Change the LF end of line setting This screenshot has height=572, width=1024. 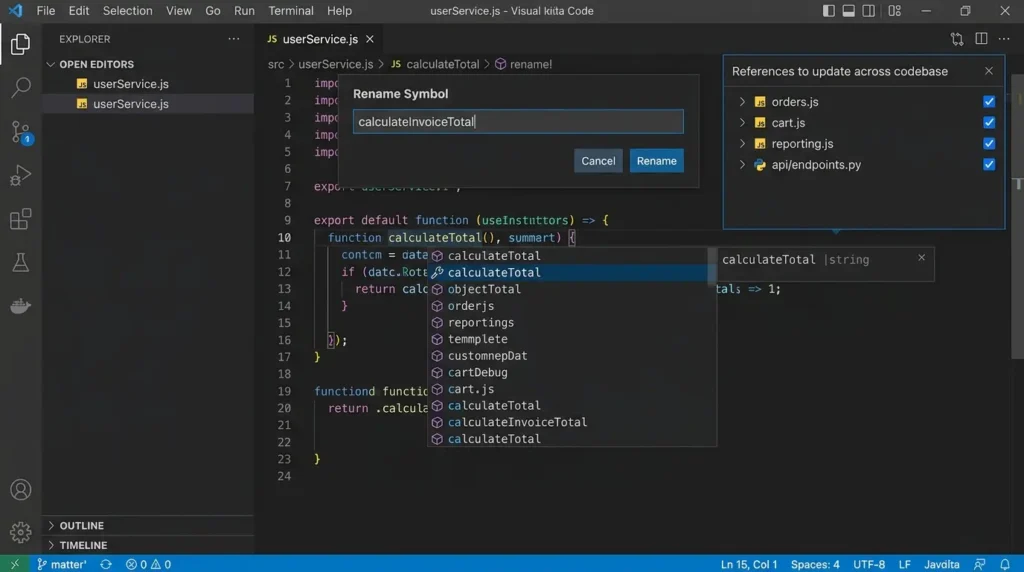[904, 564]
